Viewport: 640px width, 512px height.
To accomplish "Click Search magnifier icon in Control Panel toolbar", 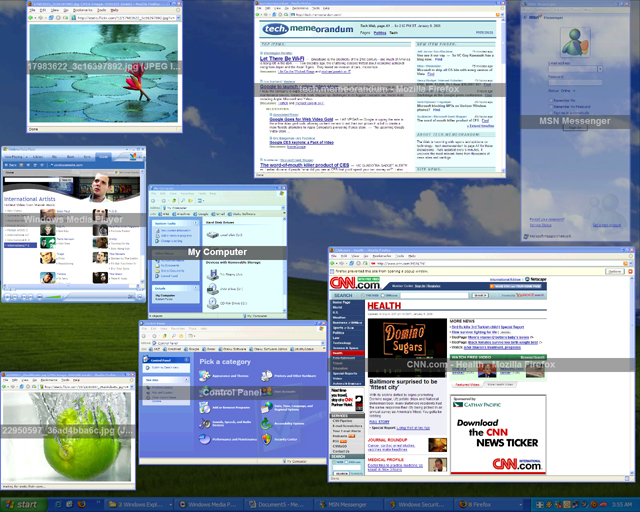I will [x=173, y=336].
